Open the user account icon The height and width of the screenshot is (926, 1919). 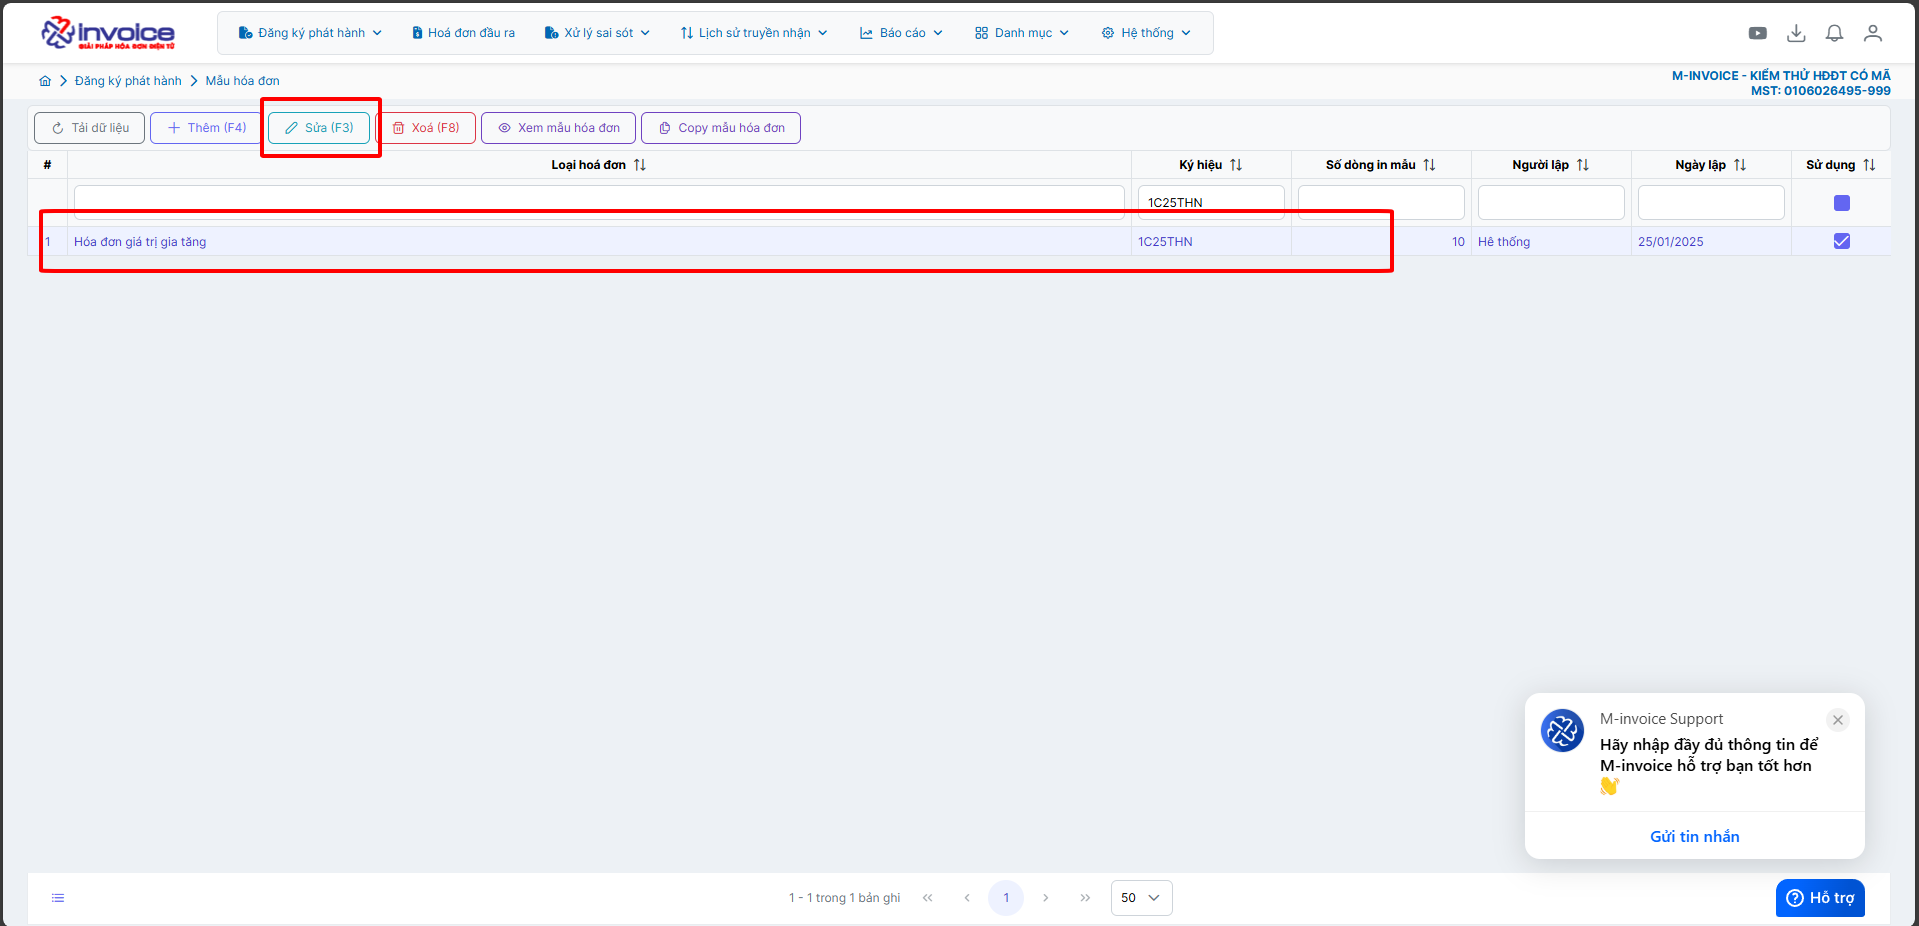(1873, 33)
